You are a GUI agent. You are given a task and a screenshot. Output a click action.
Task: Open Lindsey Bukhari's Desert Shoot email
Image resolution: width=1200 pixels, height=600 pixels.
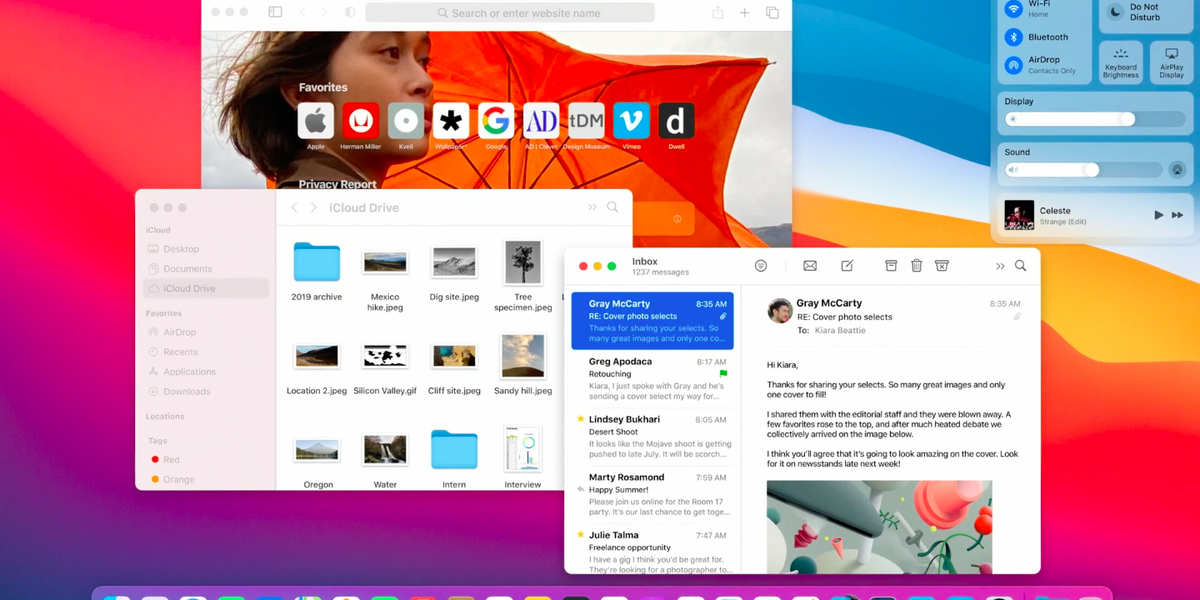tap(652, 437)
